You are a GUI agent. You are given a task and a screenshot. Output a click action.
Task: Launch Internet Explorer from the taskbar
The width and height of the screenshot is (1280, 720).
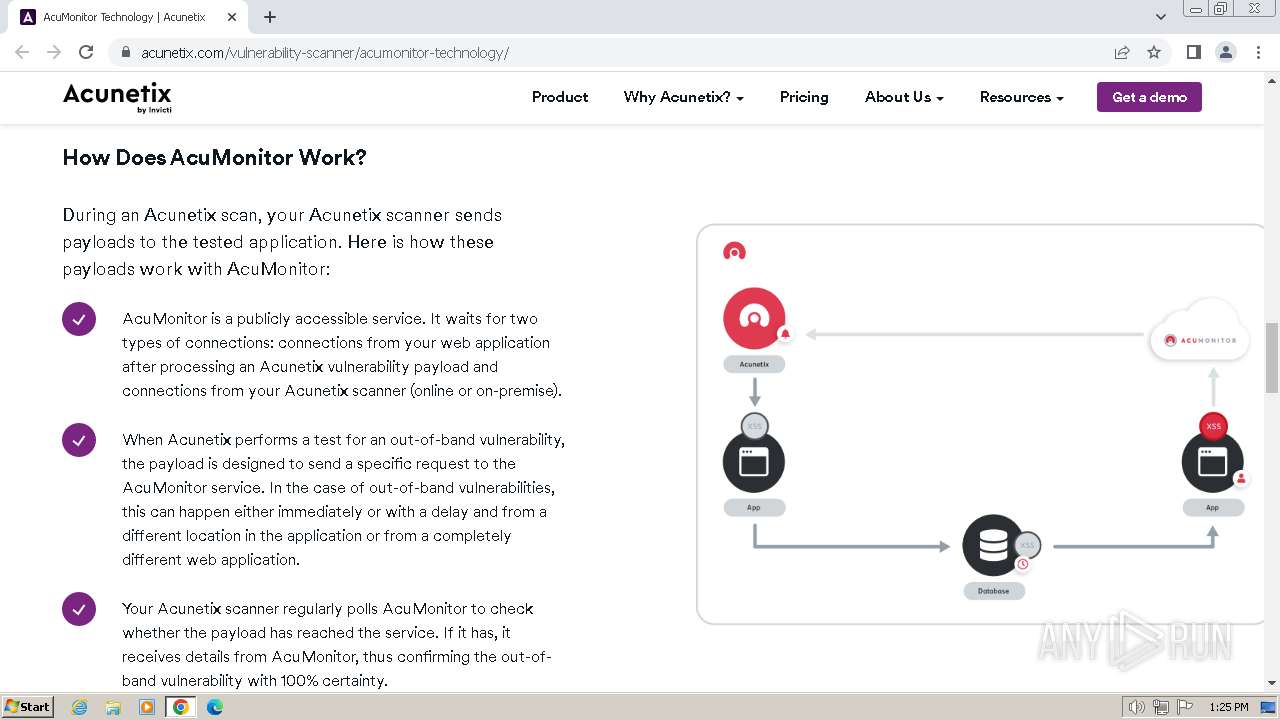point(80,707)
